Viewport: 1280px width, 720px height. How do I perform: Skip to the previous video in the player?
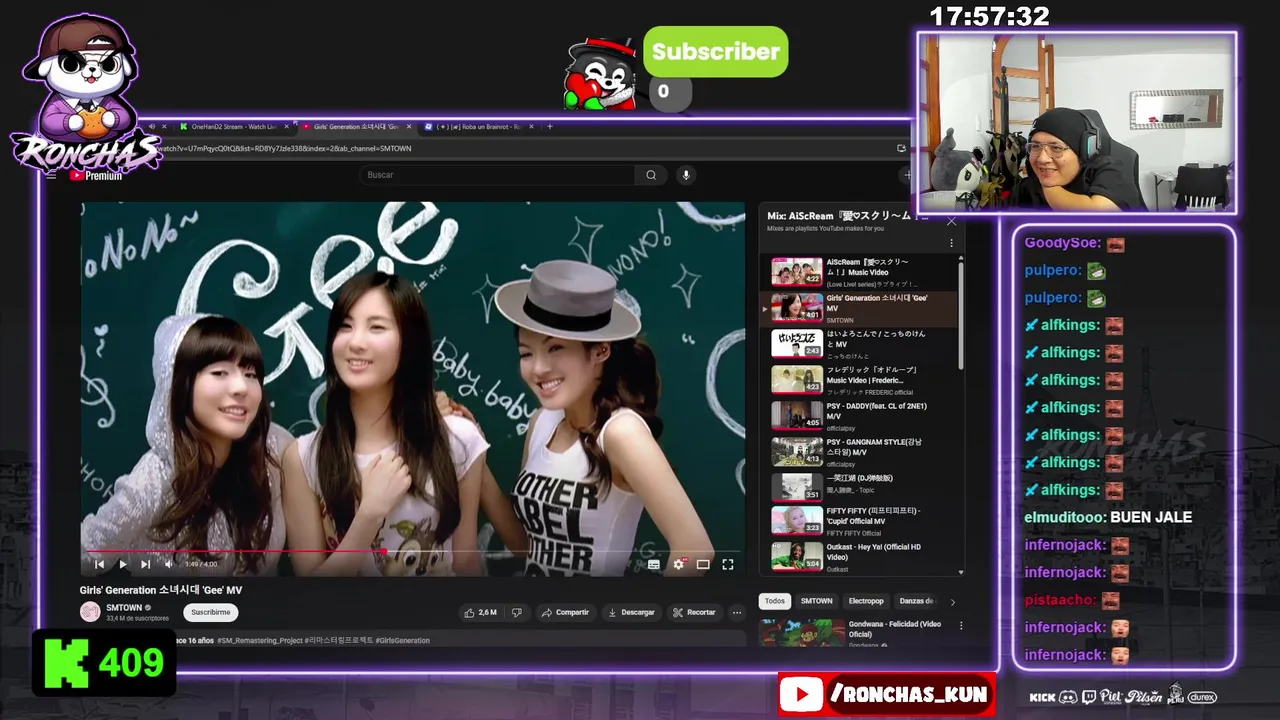[99, 564]
